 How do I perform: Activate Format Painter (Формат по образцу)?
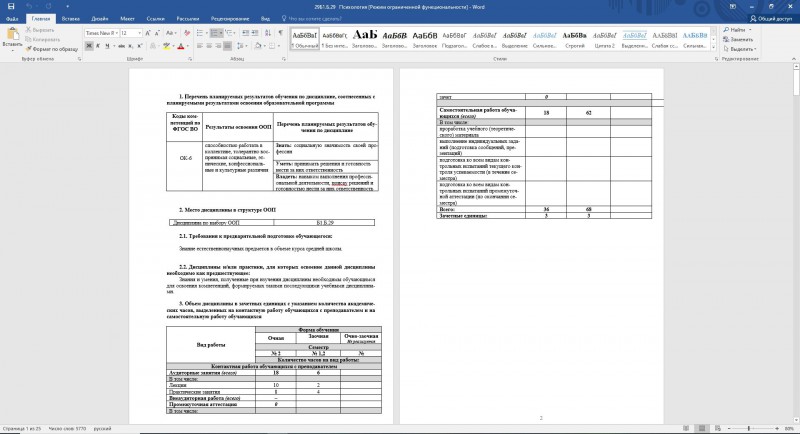click(x=52, y=49)
